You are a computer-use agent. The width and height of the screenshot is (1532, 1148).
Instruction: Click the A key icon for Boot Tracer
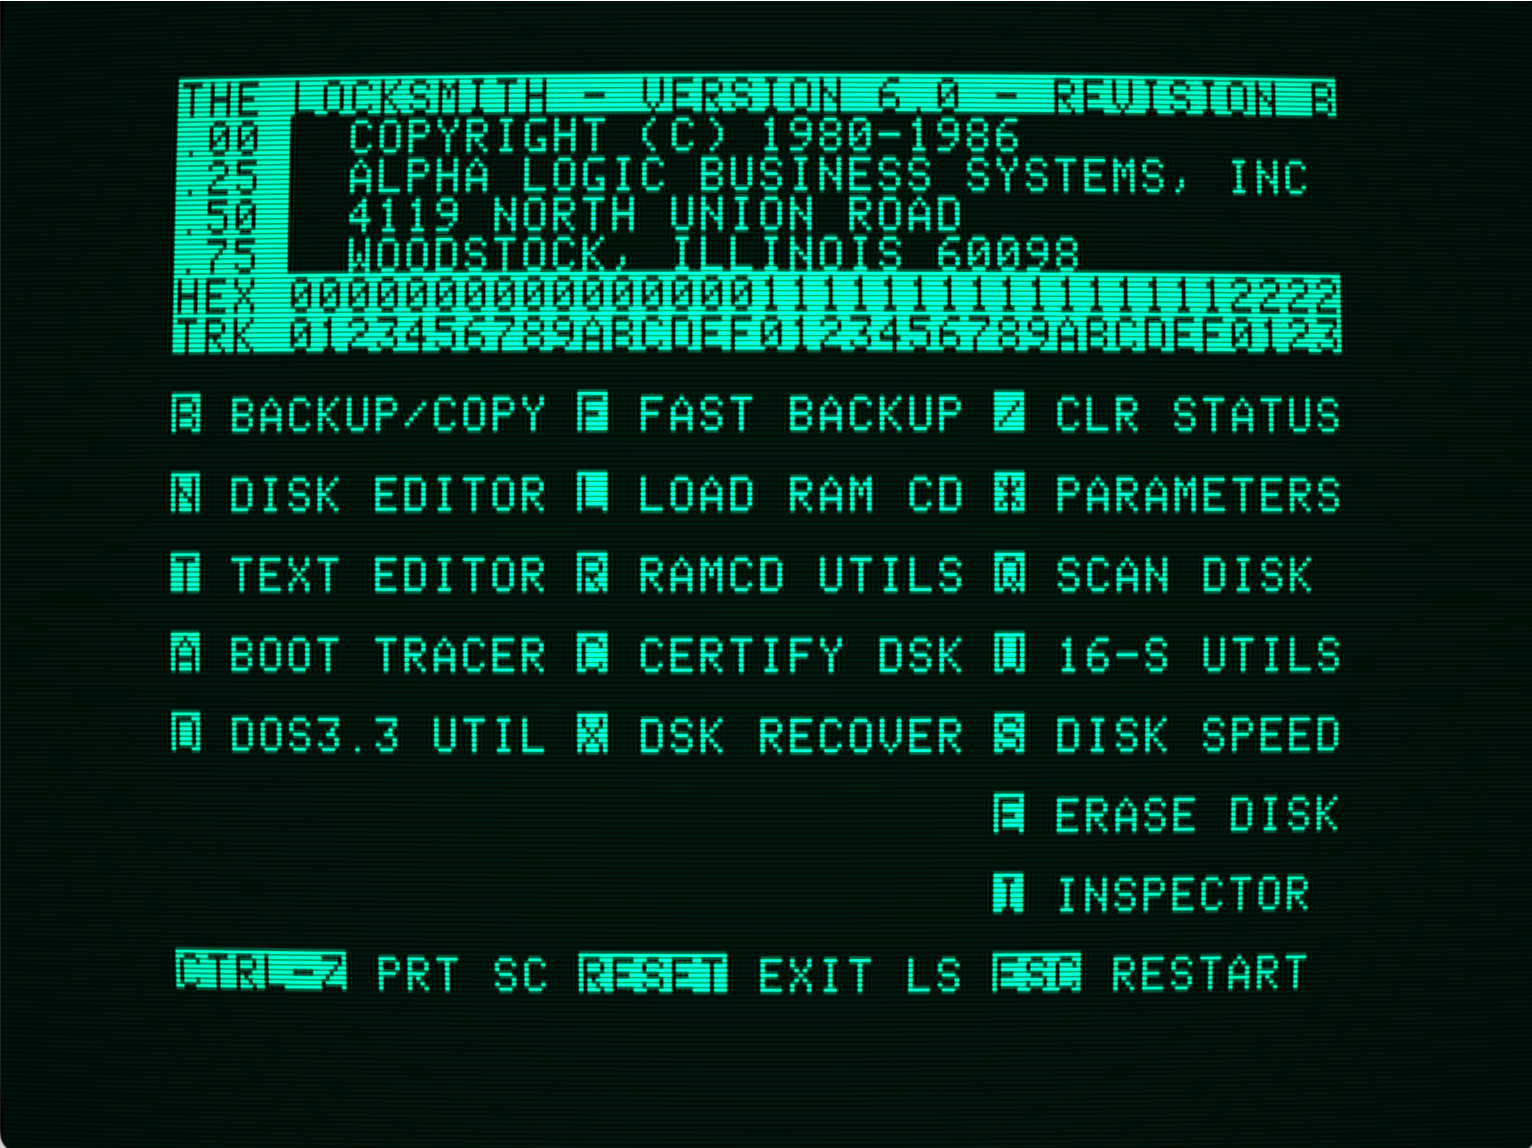(x=186, y=655)
